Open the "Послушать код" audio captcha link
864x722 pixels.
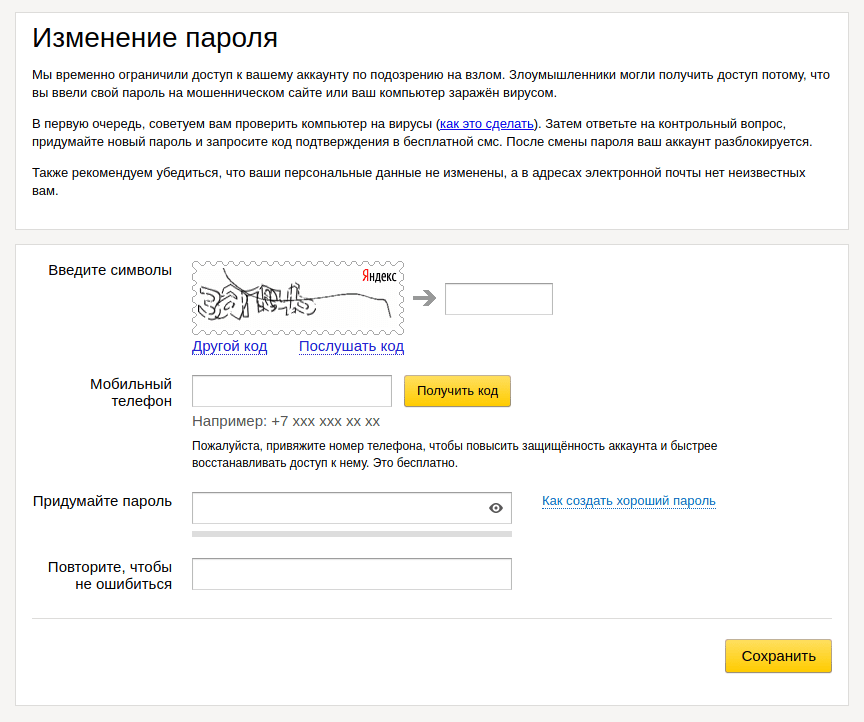tap(351, 347)
